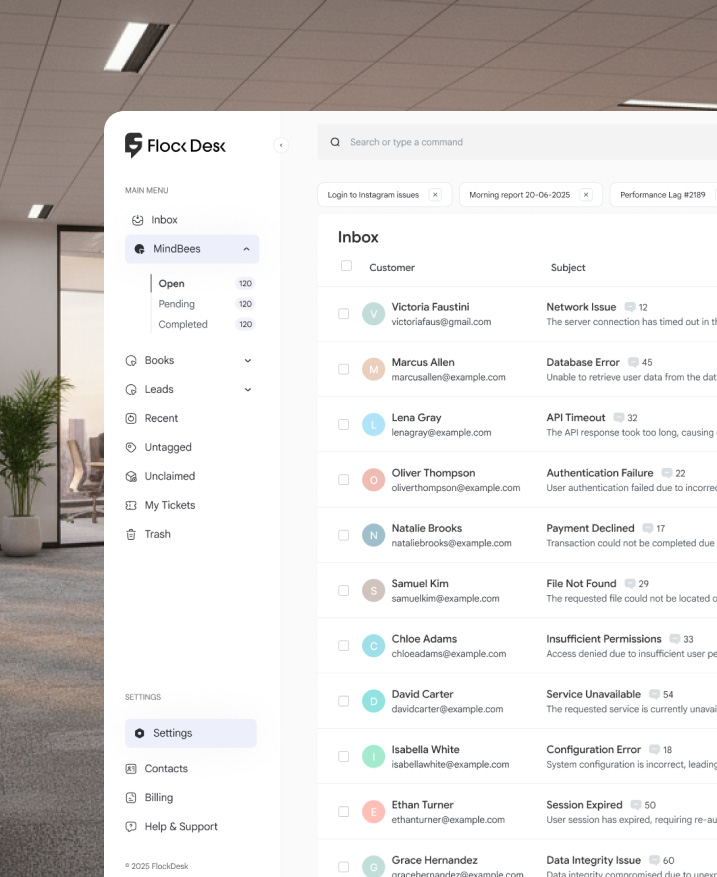Image resolution: width=717 pixels, height=877 pixels.
Task: Select the Pending tickets filter
Action: pyautogui.click(x=176, y=304)
